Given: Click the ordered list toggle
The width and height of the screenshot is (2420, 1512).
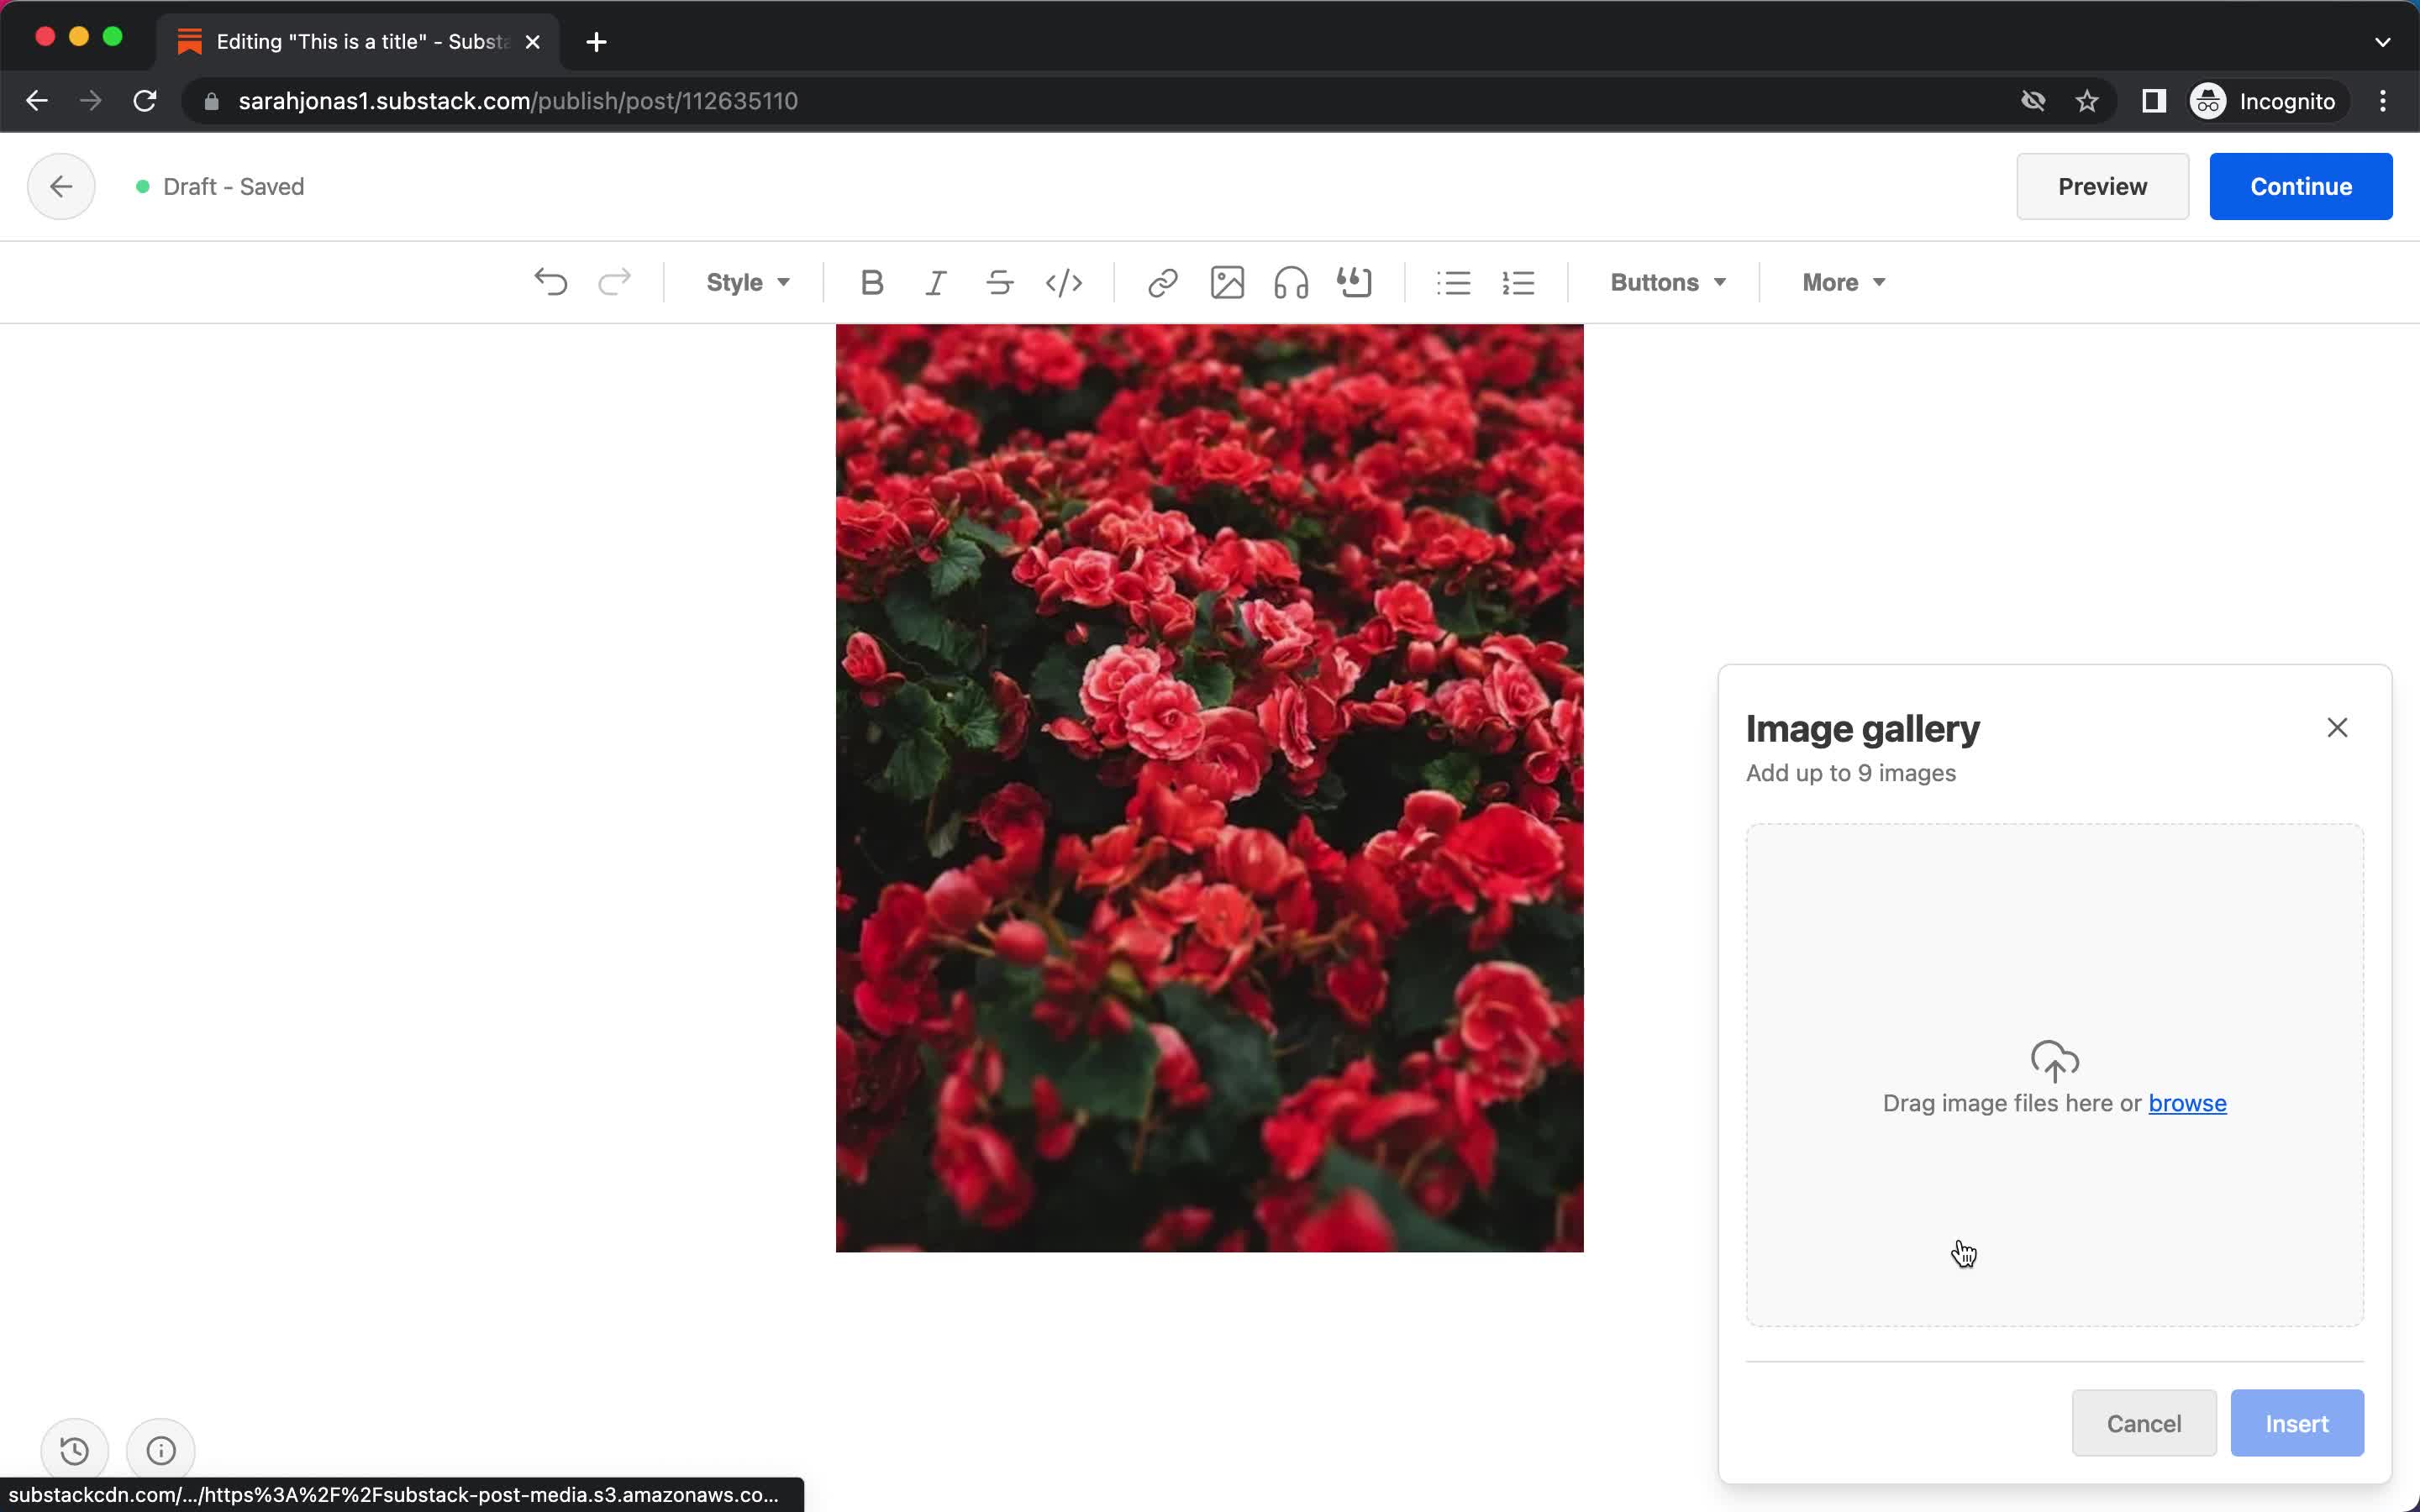Looking at the screenshot, I should [1518, 281].
